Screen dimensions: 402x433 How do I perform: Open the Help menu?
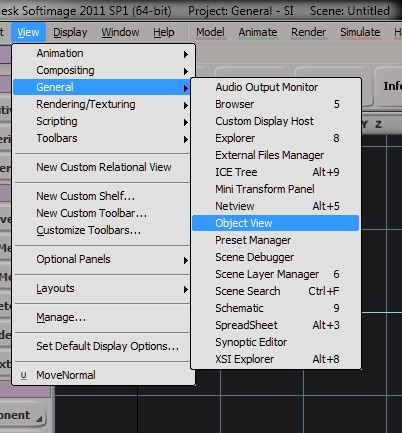(x=164, y=32)
